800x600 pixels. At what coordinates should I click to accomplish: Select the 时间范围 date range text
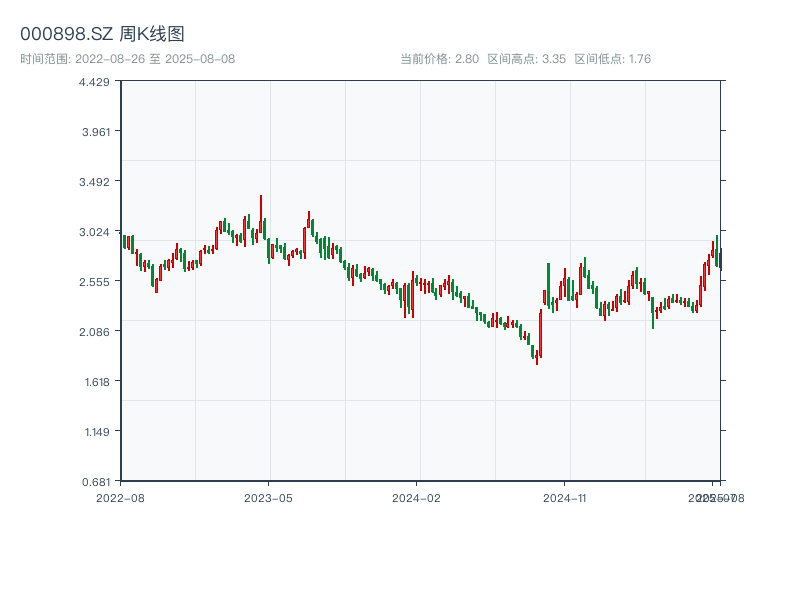[x=127, y=59]
